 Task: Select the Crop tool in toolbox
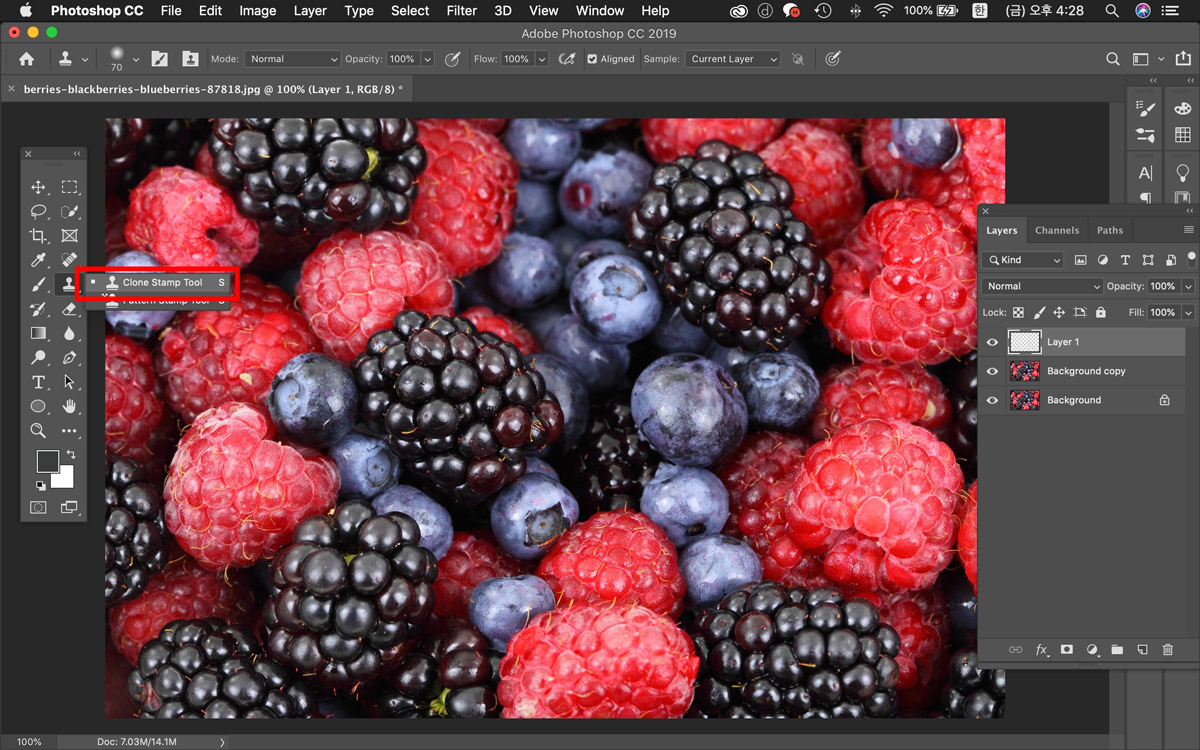38,236
